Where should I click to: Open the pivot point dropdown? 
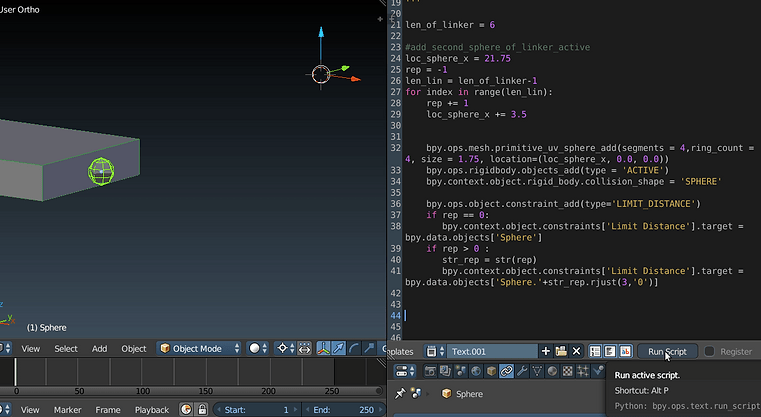[x=285, y=349]
